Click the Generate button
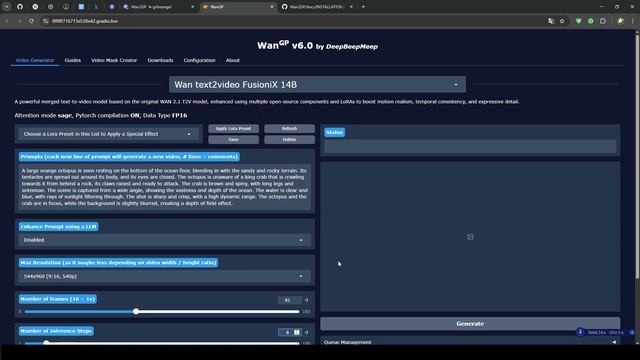This screenshot has height=360, width=640. coord(470,324)
